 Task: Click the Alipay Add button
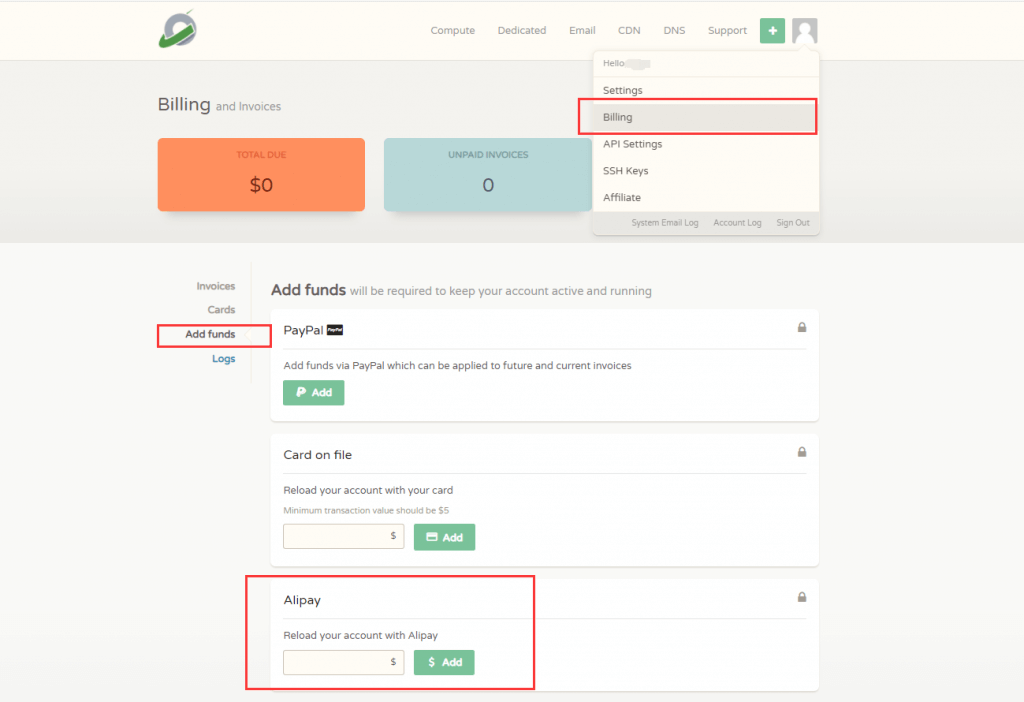click(x=444, y=662)
